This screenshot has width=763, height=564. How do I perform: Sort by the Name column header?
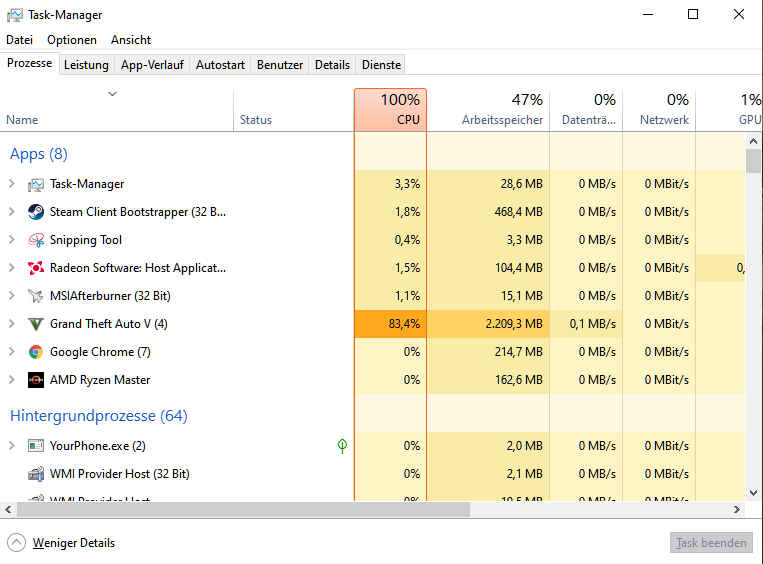[x=117, y=110]
